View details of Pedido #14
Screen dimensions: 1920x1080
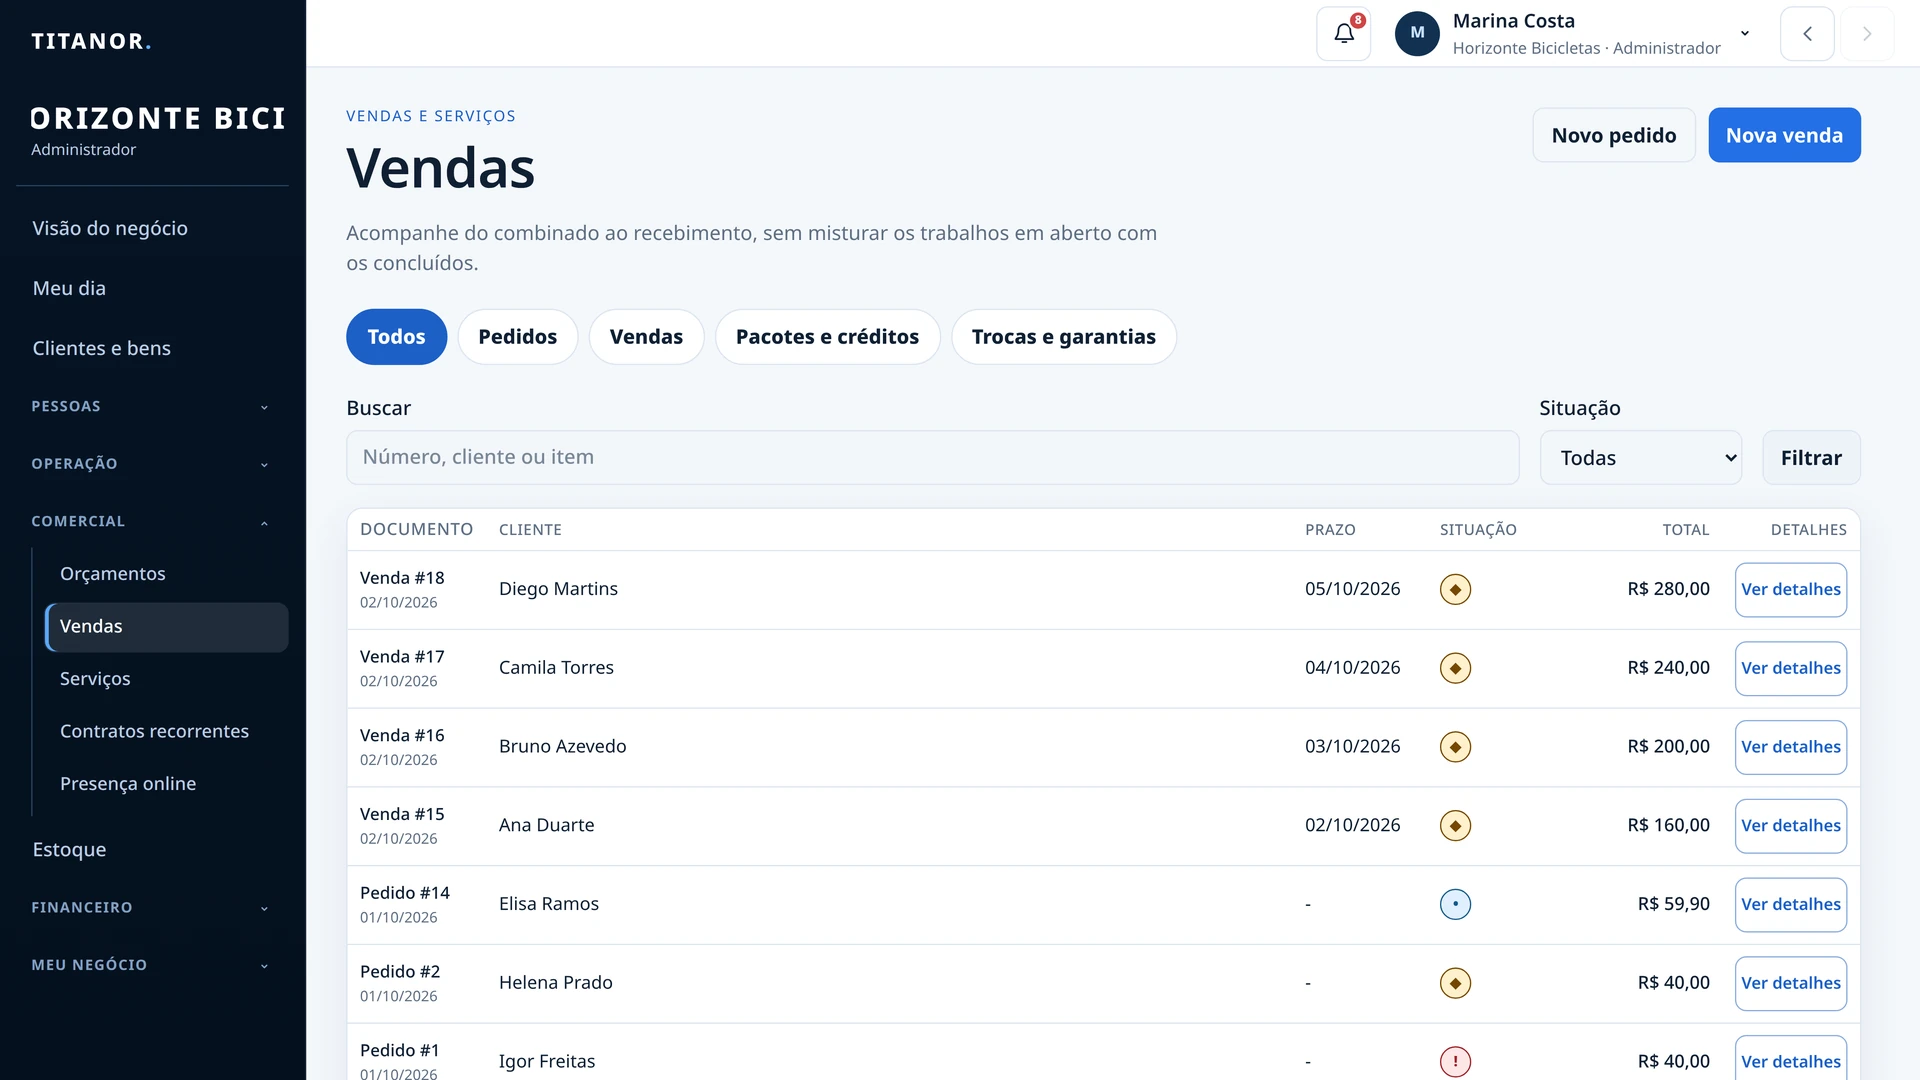tap(1790, 905)
